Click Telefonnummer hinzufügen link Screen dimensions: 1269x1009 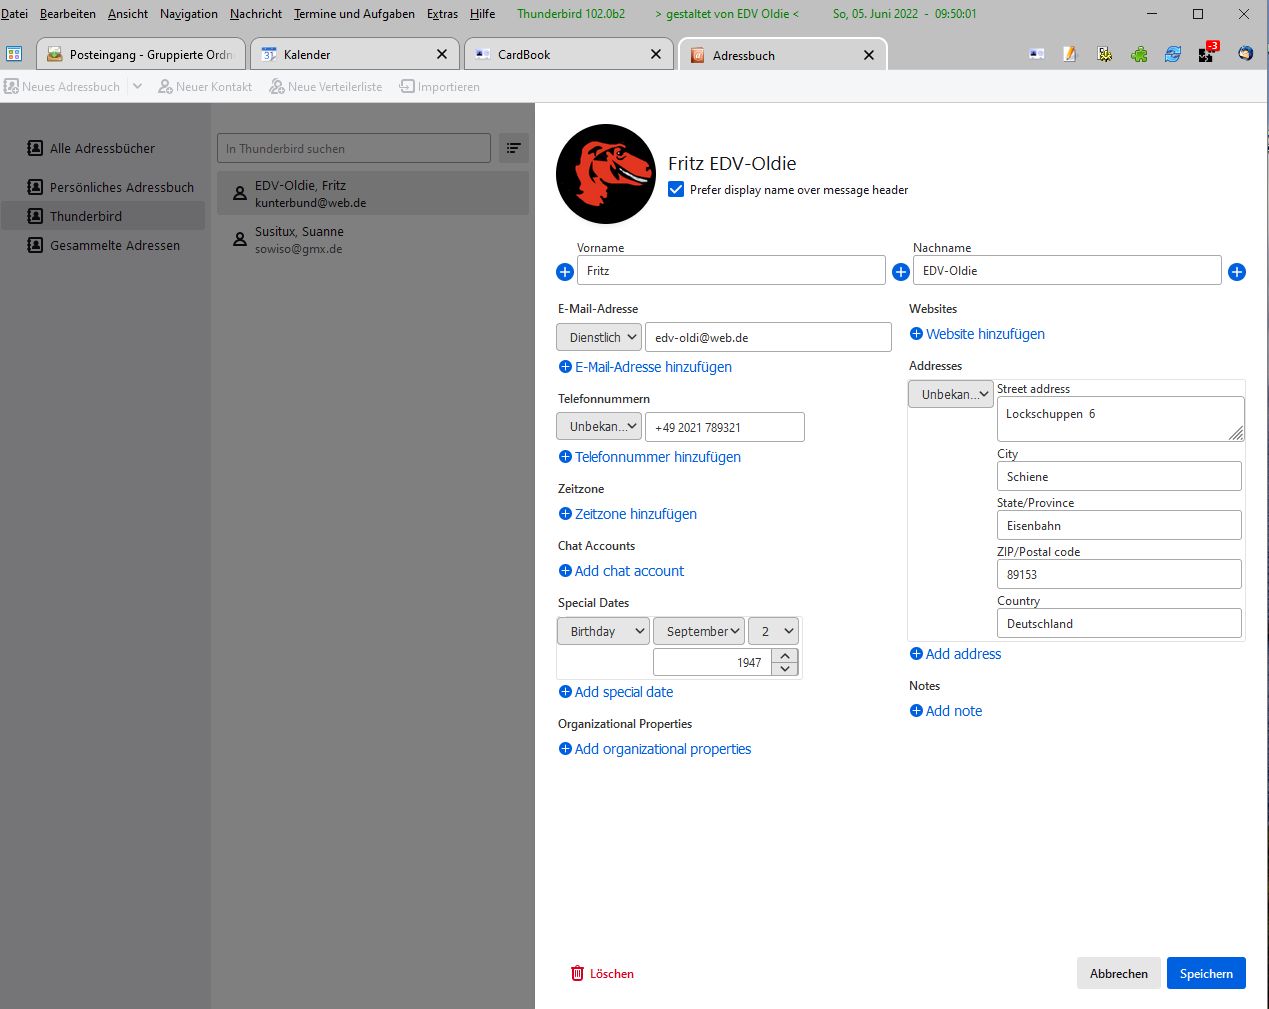(x=650, y=457)
